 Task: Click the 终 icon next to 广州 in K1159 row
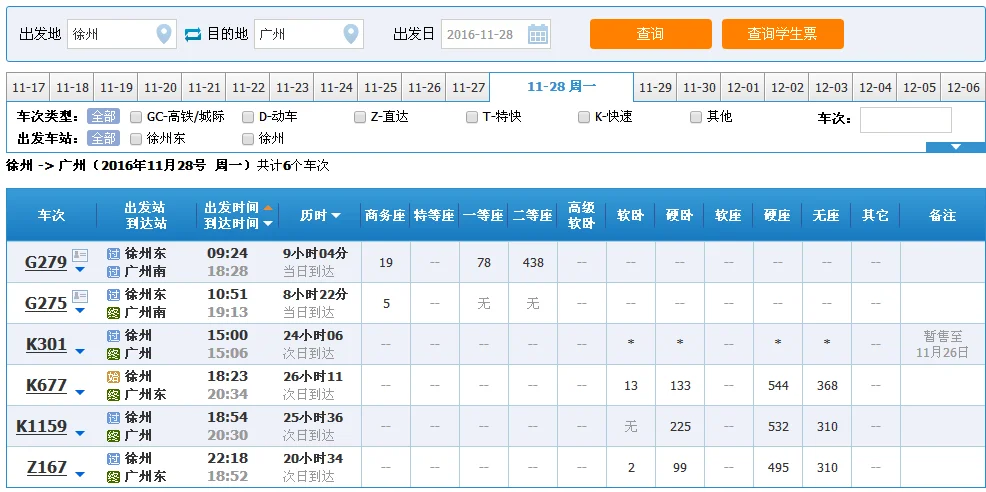click(113, 436)
